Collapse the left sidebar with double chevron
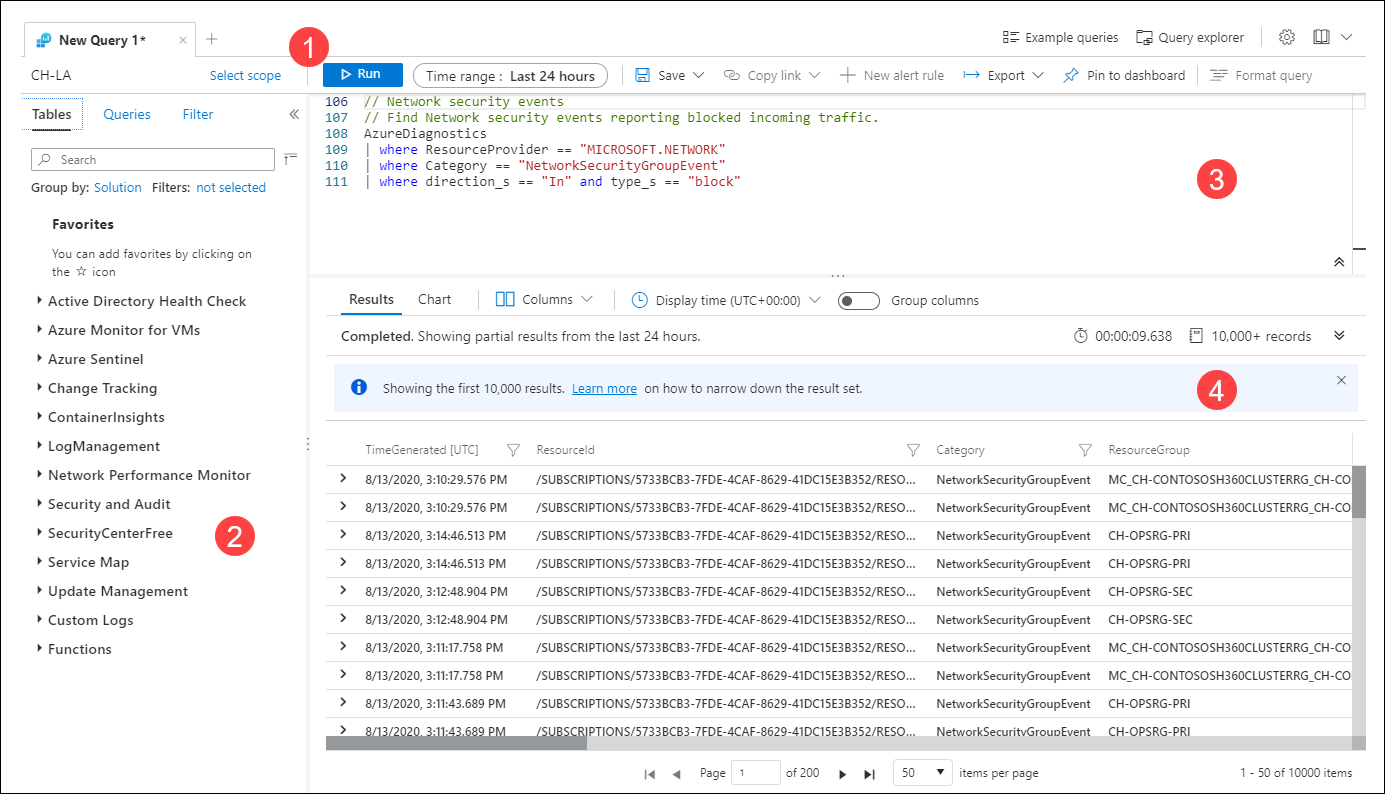The image size is (1385, 794). click(294, 114)
